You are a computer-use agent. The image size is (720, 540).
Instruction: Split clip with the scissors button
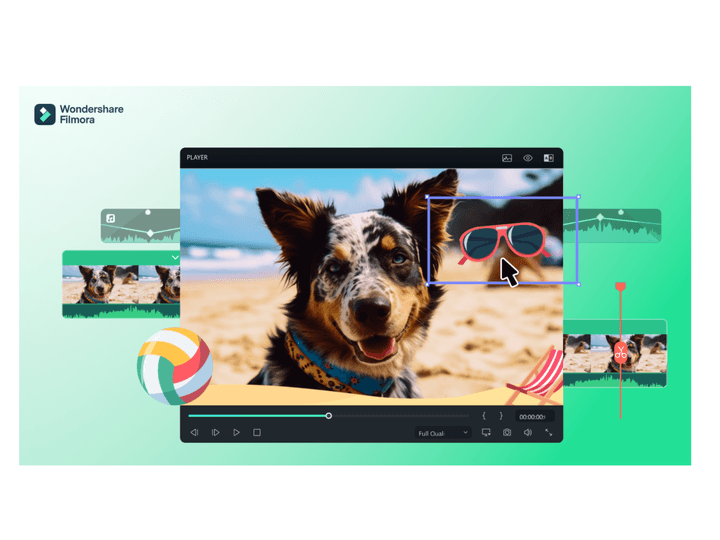pos(621,353)
